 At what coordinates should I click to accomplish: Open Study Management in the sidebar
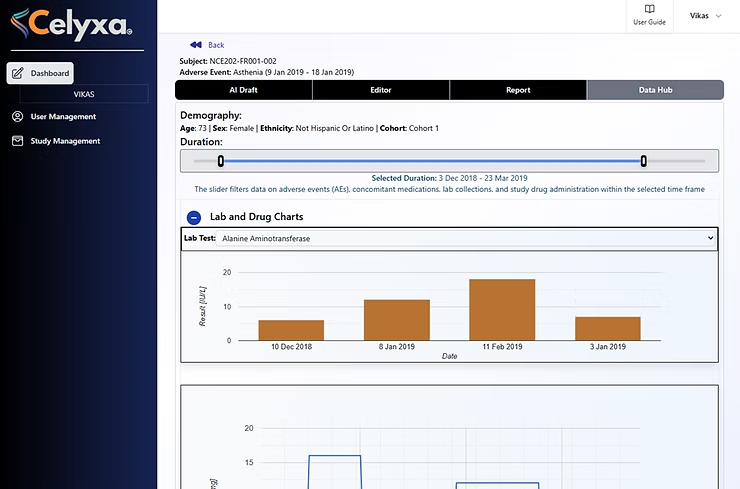pos(65,141)
